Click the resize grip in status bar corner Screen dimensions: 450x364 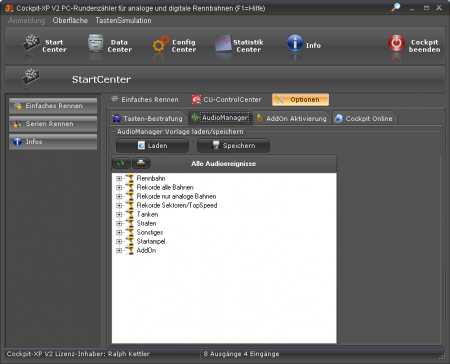tap(442, 356)
